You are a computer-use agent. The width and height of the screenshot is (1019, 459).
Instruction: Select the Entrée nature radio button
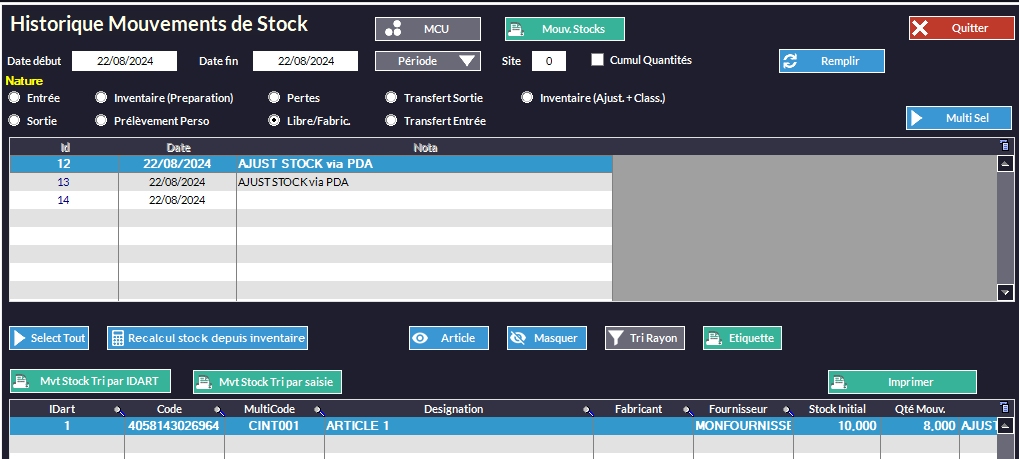(x=15, y=98)
